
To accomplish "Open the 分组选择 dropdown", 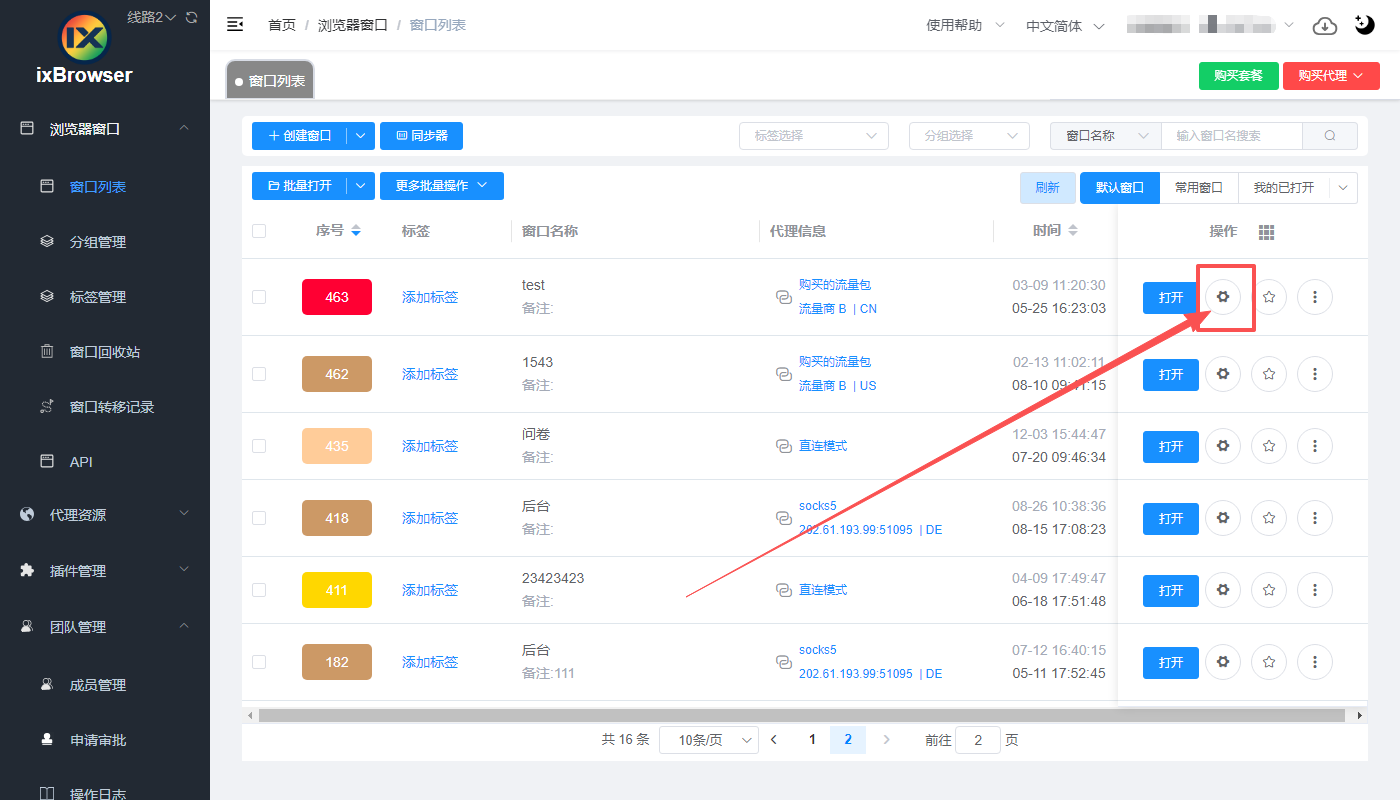I will pyautogui.click(x=969, y=136).
